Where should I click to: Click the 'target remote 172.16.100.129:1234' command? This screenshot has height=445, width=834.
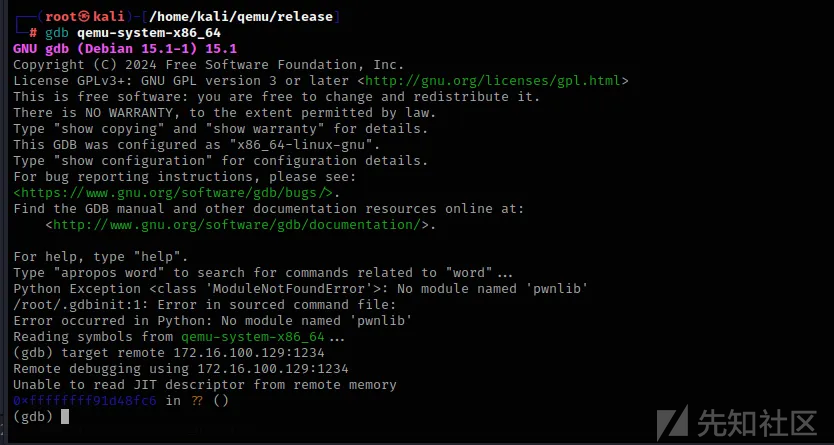[193, 352]
